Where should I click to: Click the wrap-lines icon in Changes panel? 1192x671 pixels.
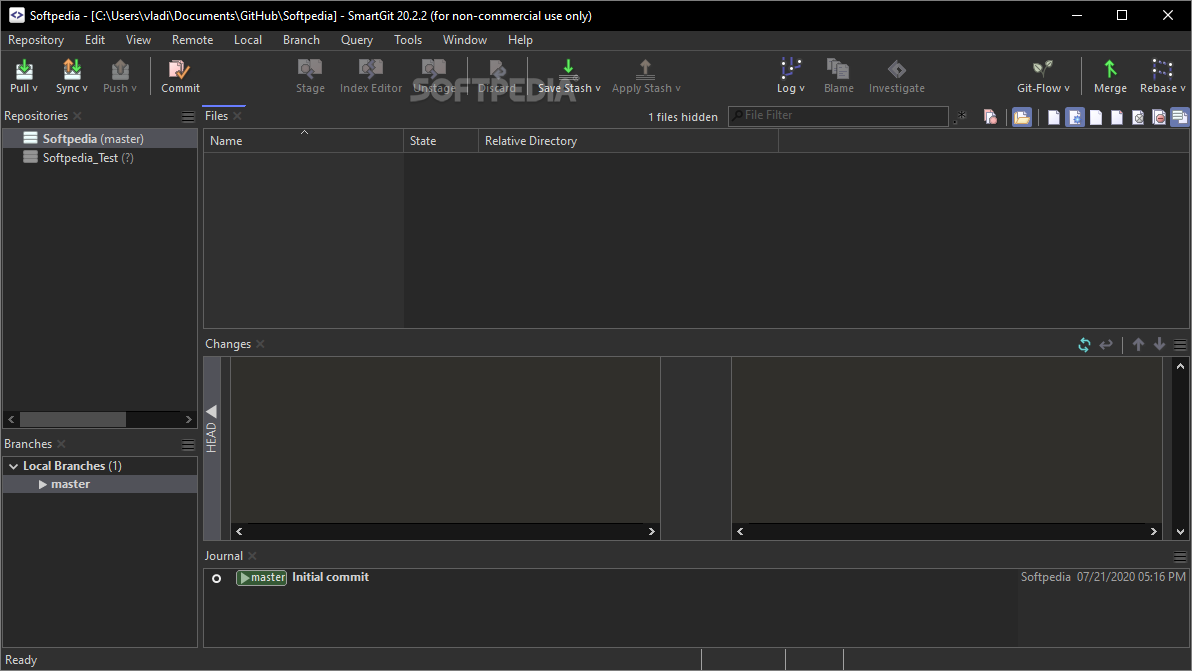click(1106, 345)
